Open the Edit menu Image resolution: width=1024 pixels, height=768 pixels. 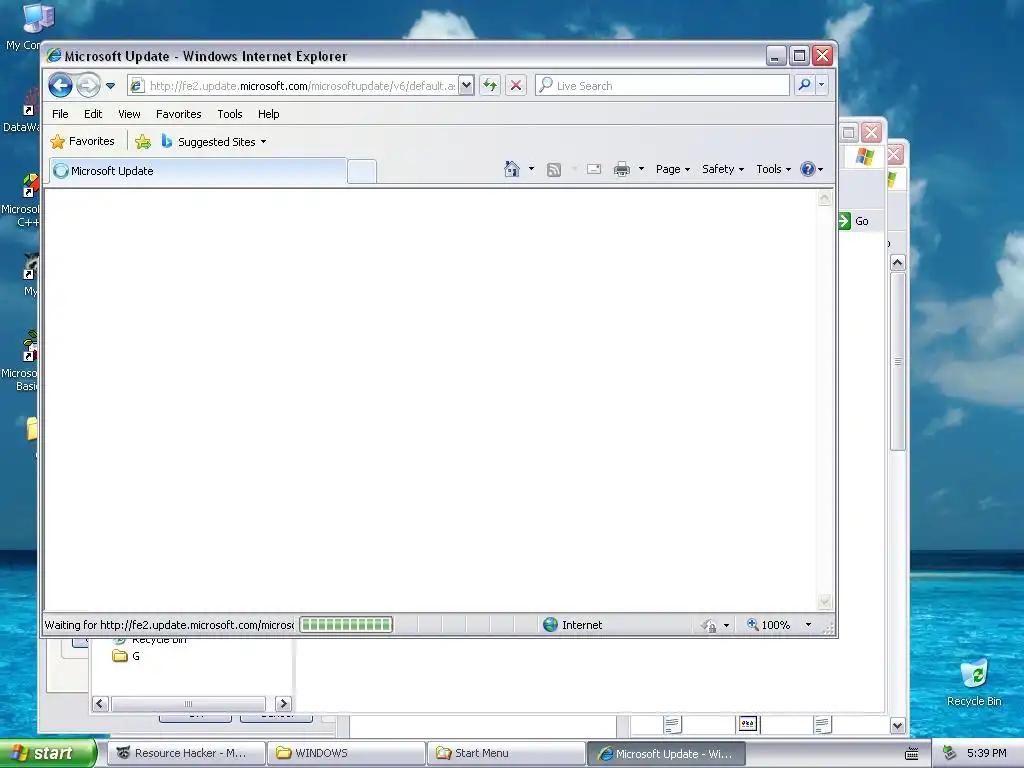point(93,114)
